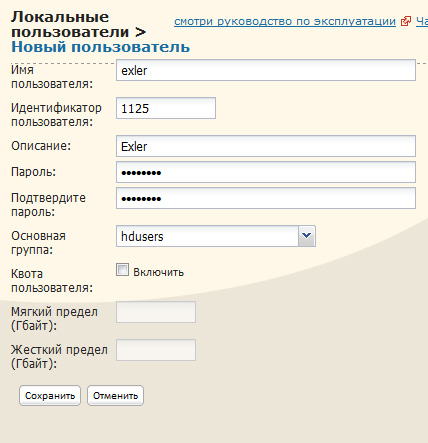
Task: Expand the 'Основная группа' dropdown arrow
Action: pos(307,236)
